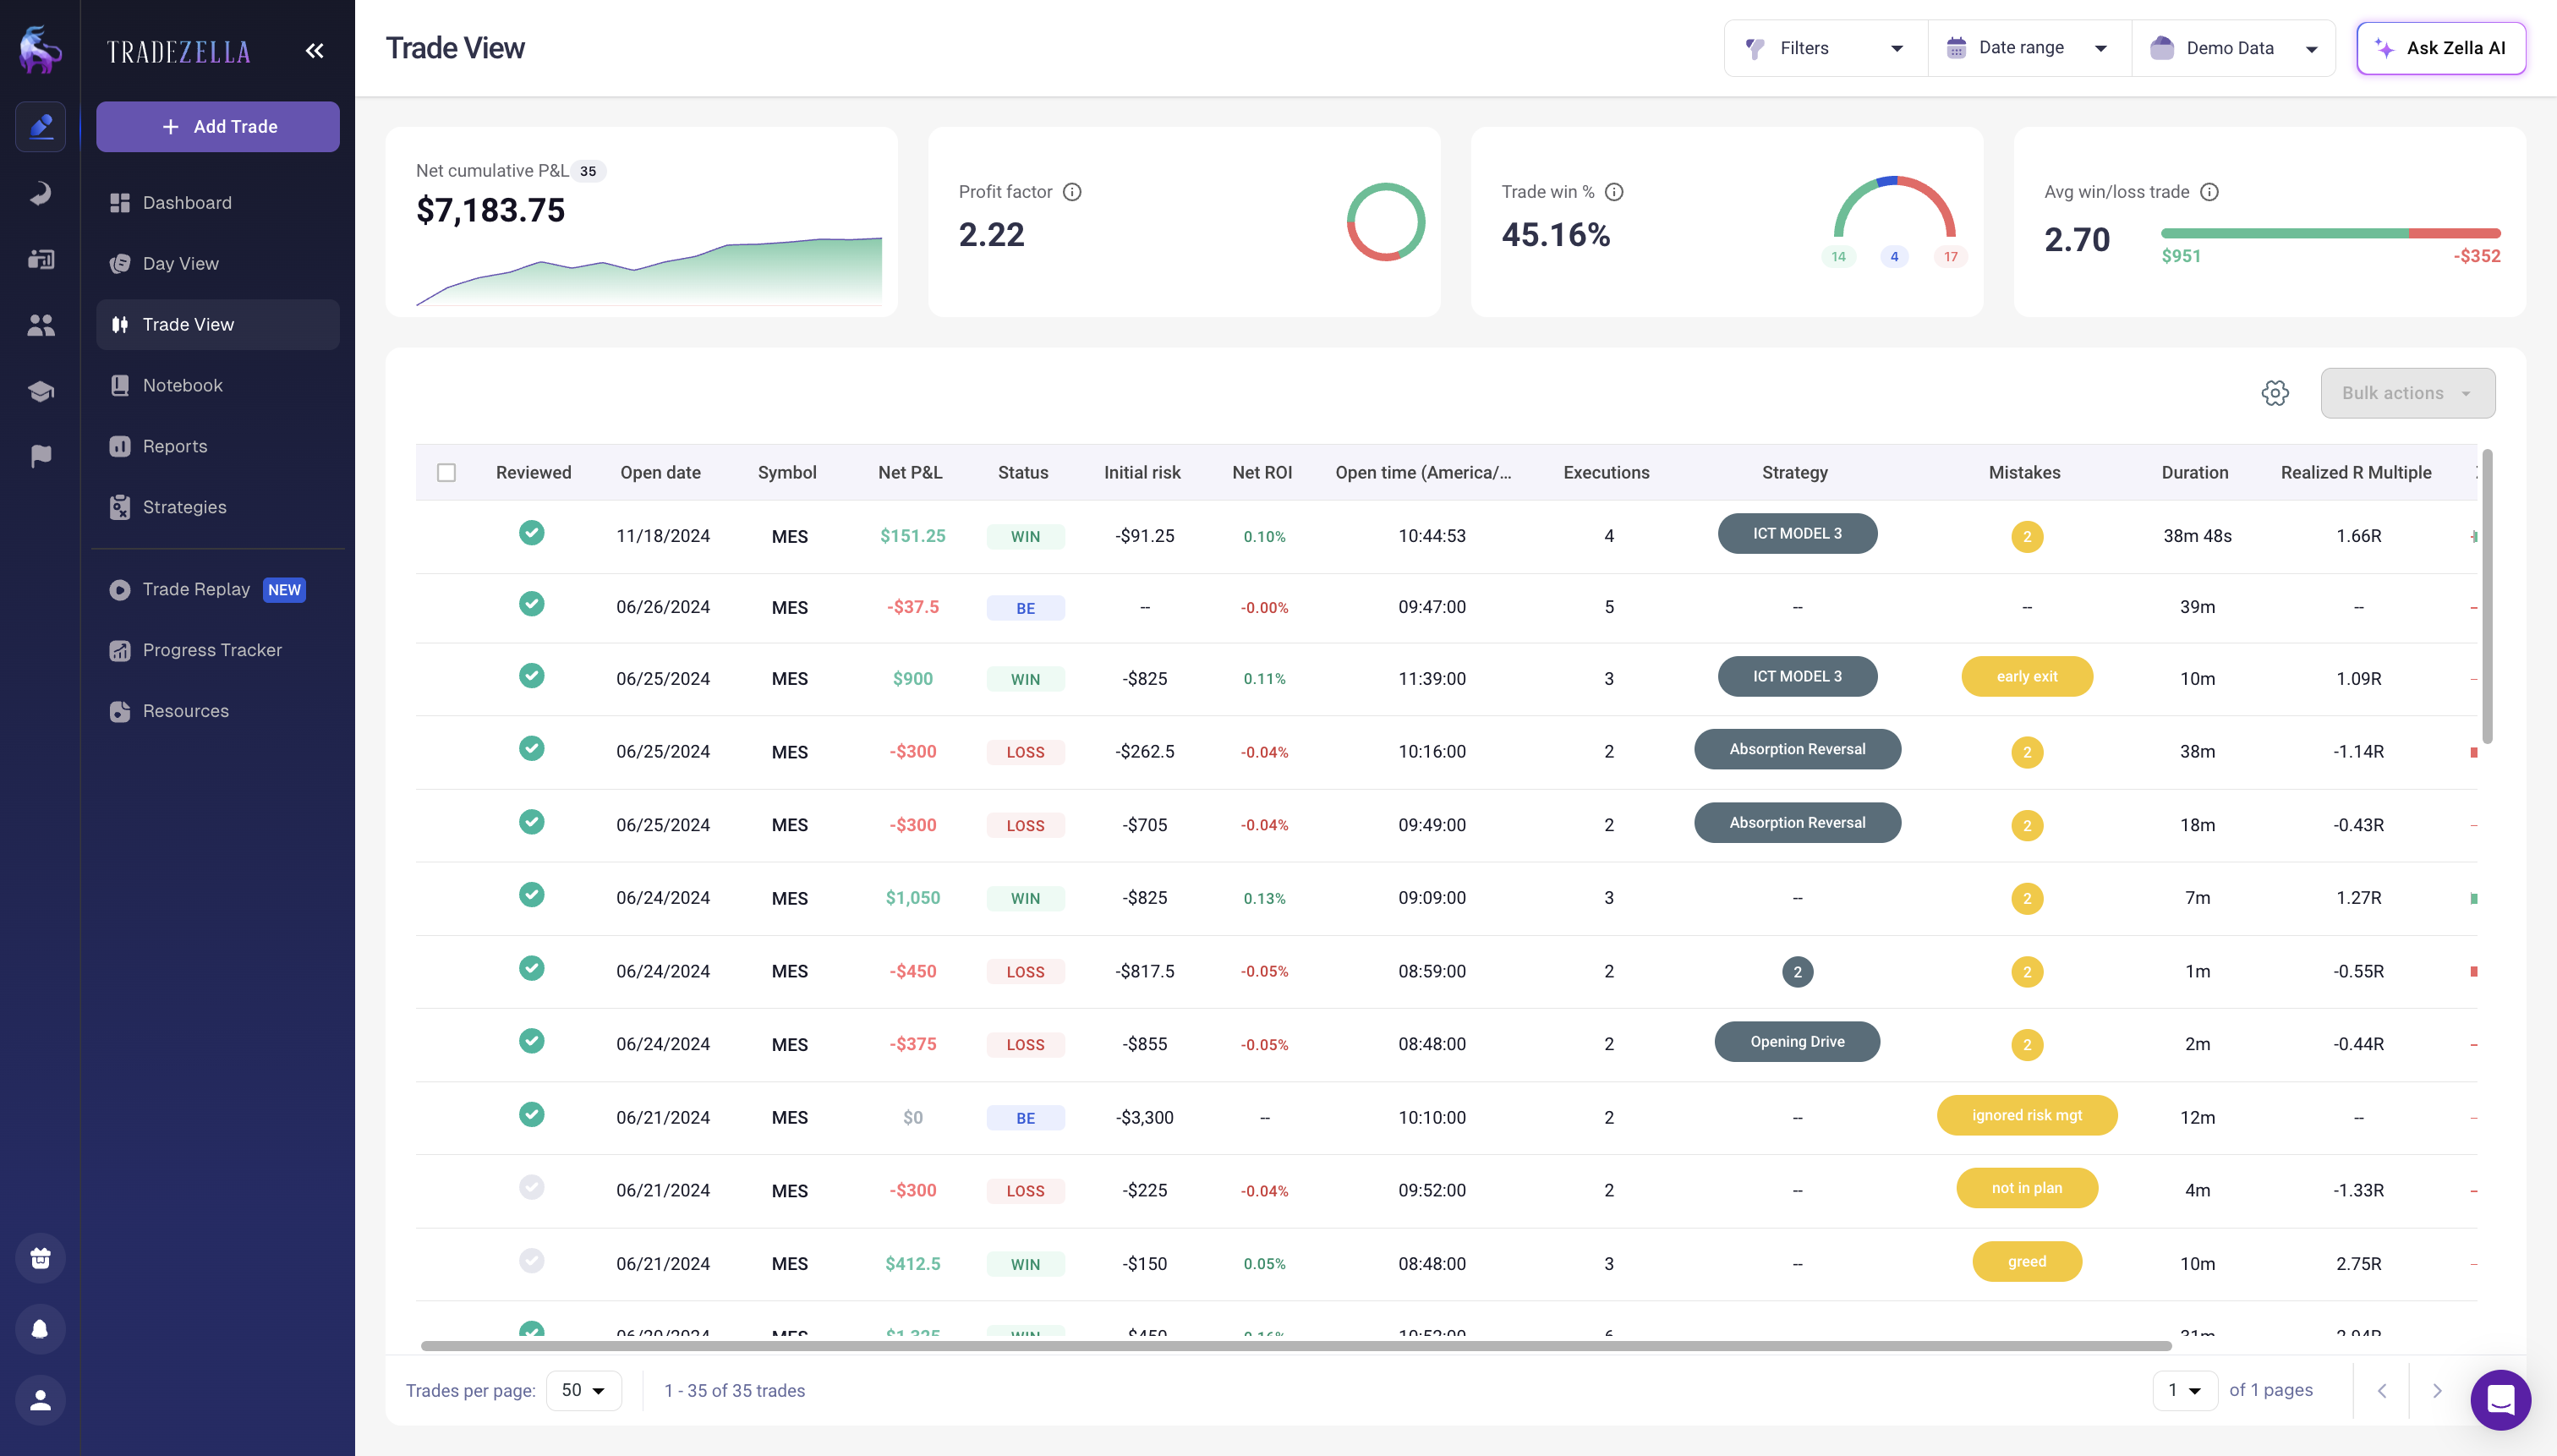
Task: Go to Notebook in sidebar
Action: [182, 385]
